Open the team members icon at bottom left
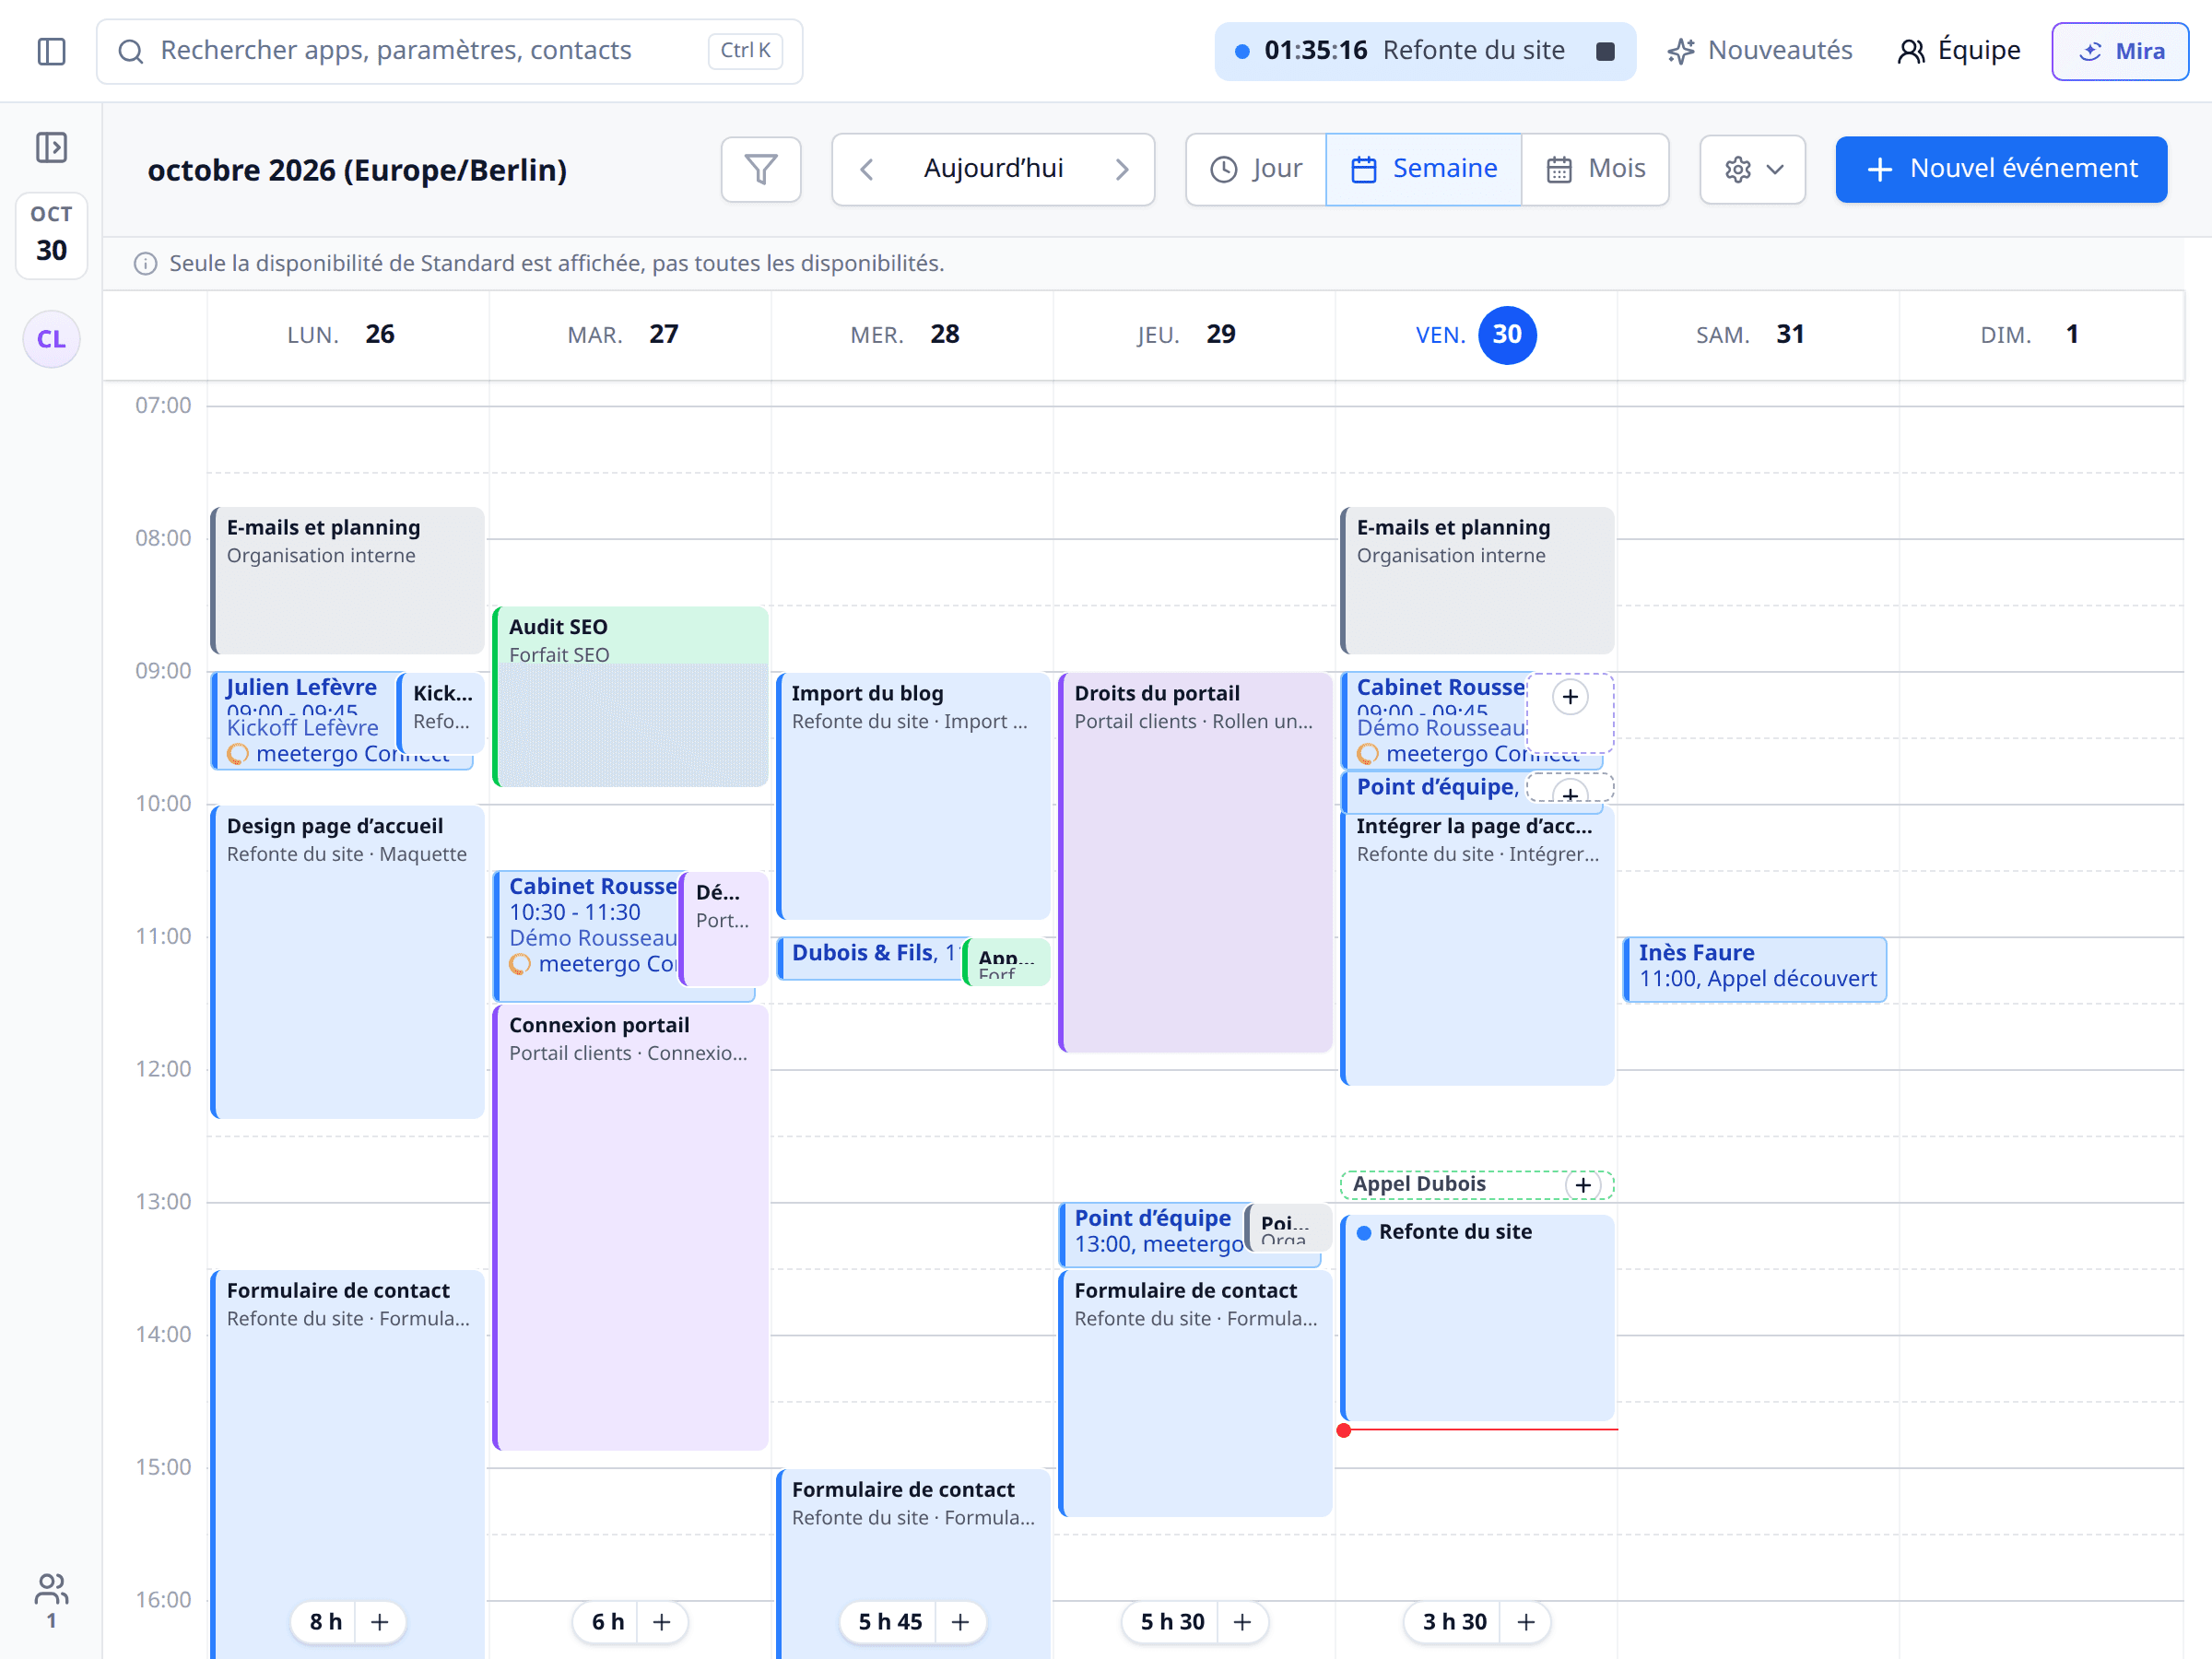The height and width of the screenshot is (1659, 2212). 51,1599
